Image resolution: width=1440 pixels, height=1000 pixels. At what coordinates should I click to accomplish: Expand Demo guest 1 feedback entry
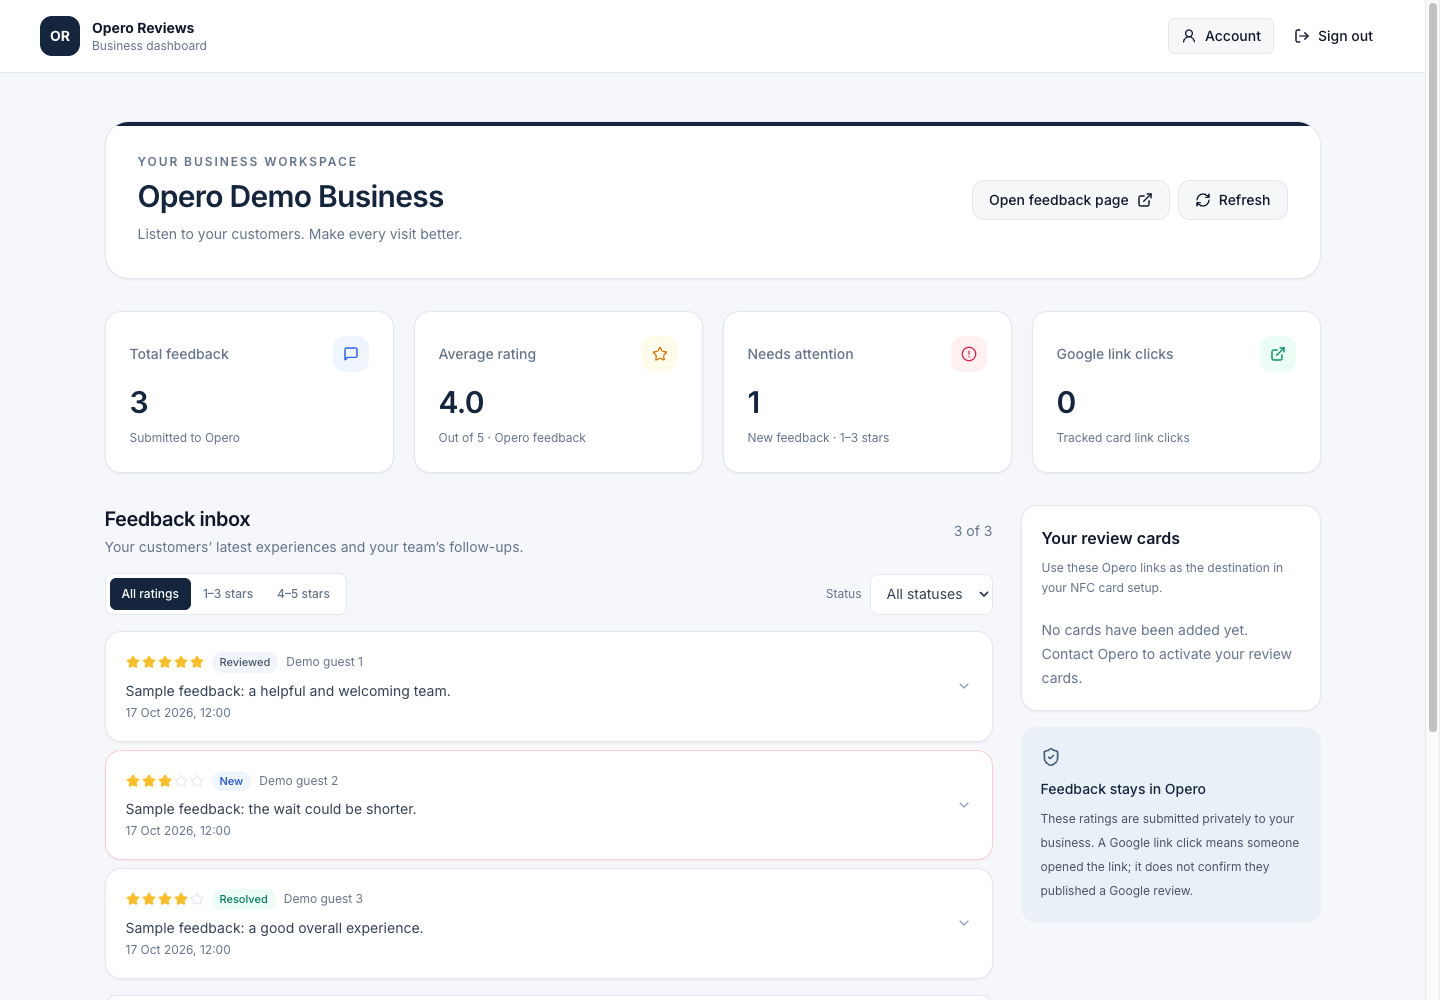(964, 686)
